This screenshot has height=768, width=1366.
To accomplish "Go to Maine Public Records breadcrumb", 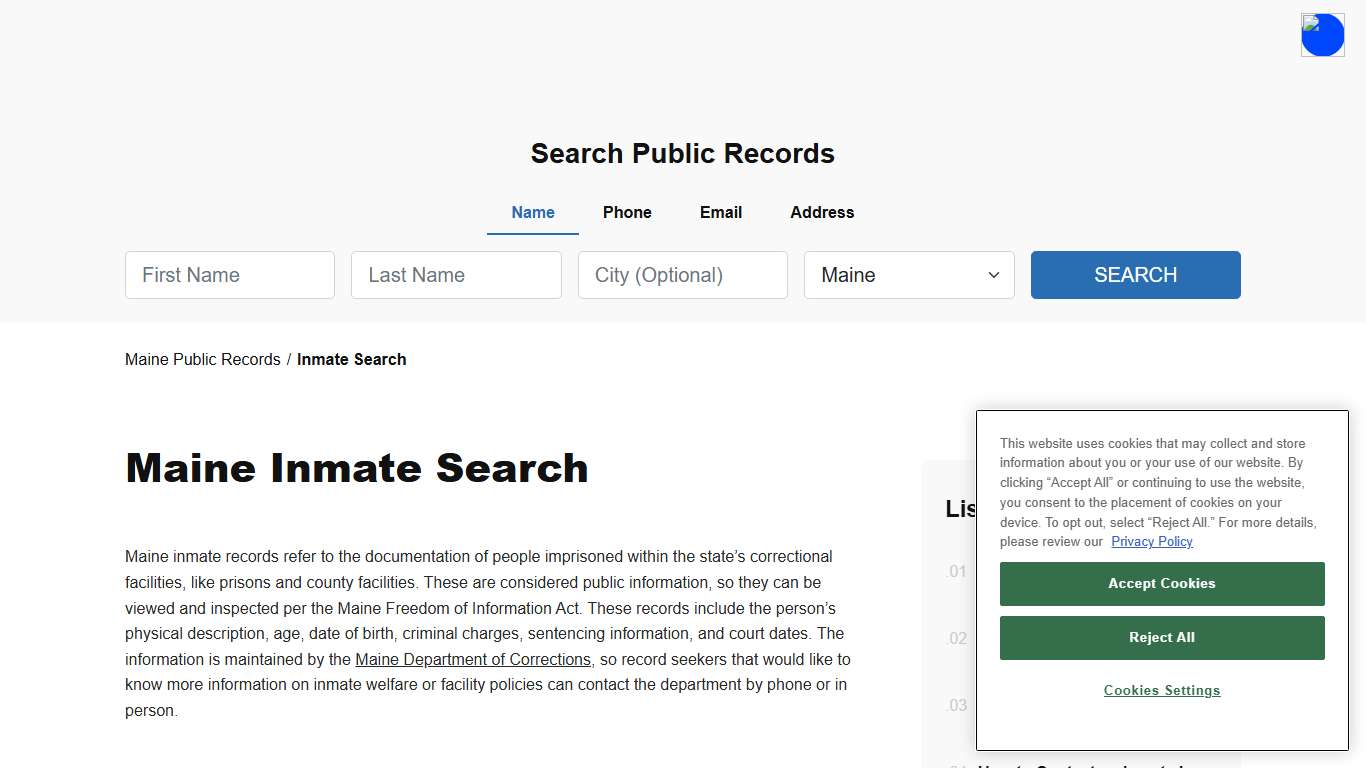I will [203, 359].
